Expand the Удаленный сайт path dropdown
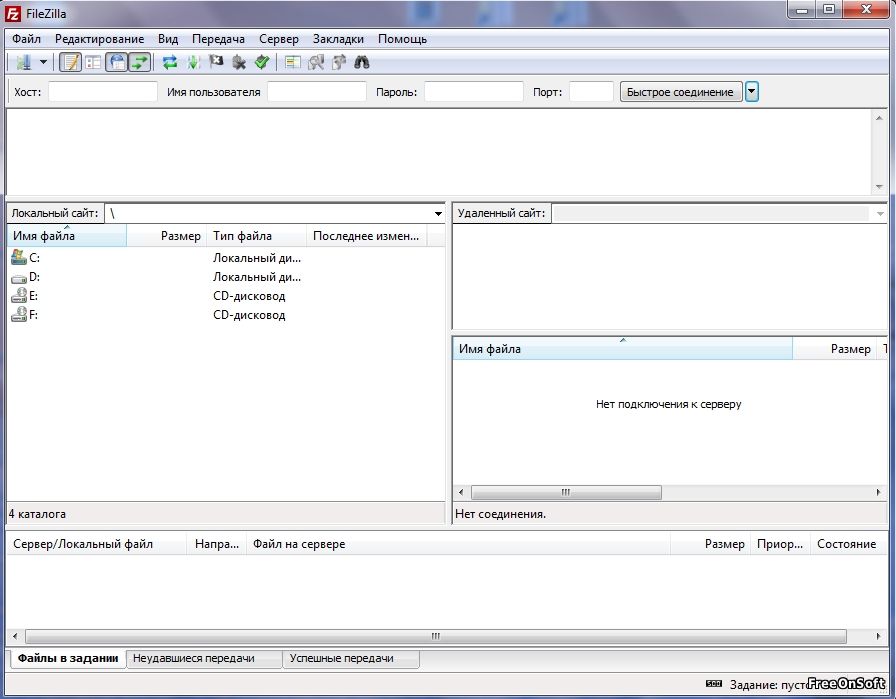 [x=879, y=214]
